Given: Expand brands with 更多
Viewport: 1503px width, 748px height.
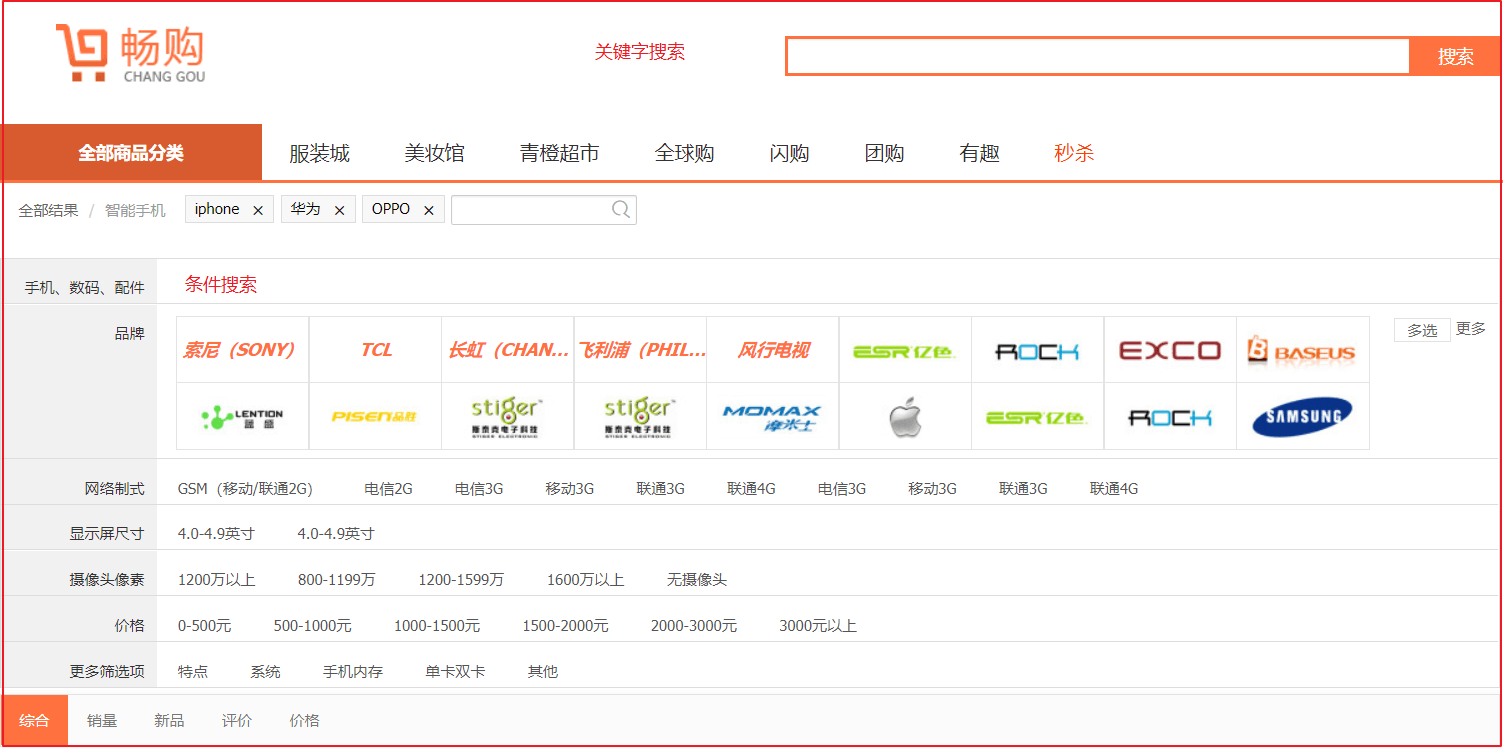Looking at the screenshot, I should tap(1471, 329).
